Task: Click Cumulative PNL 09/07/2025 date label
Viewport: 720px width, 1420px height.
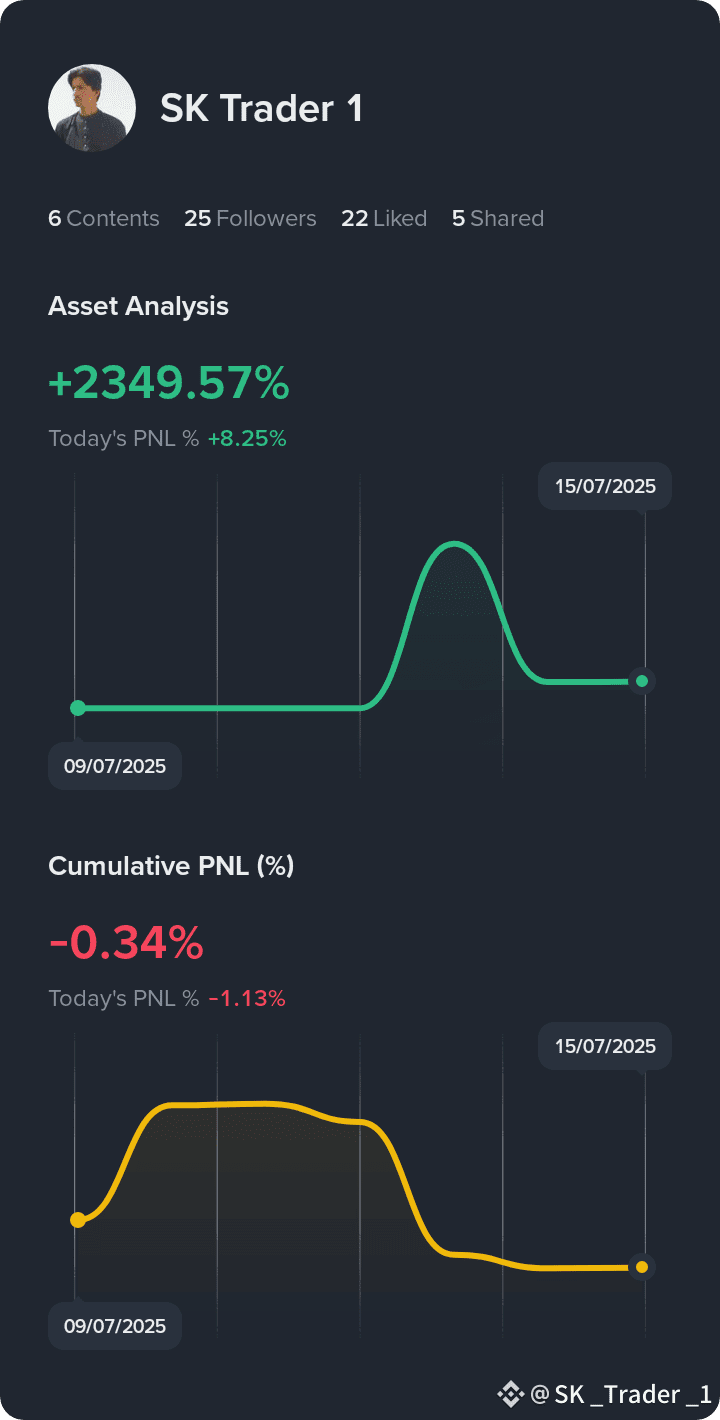Action: click(115, 1327)
